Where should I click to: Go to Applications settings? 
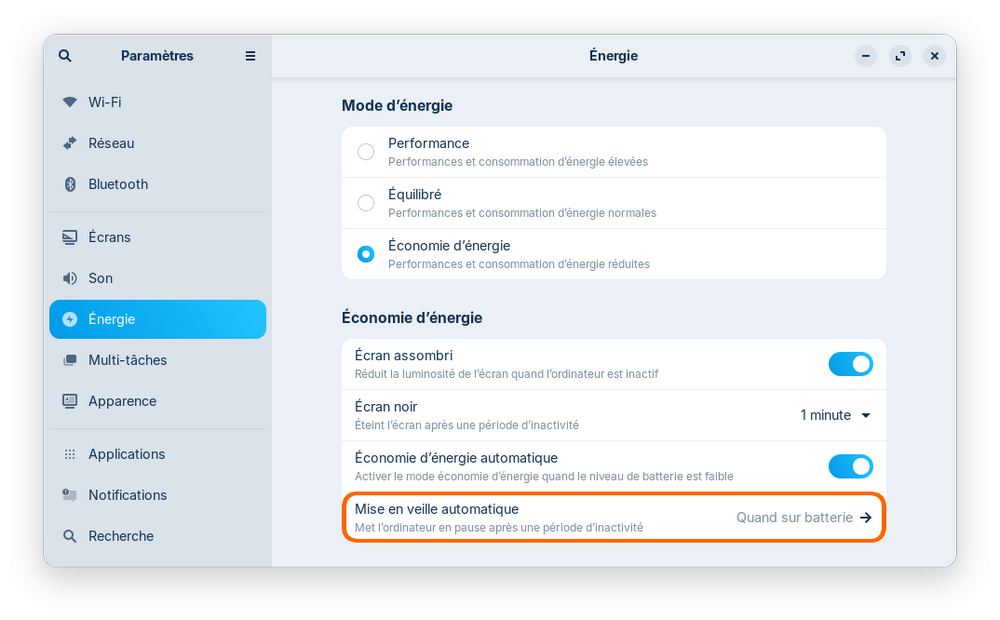coord(126,454)
